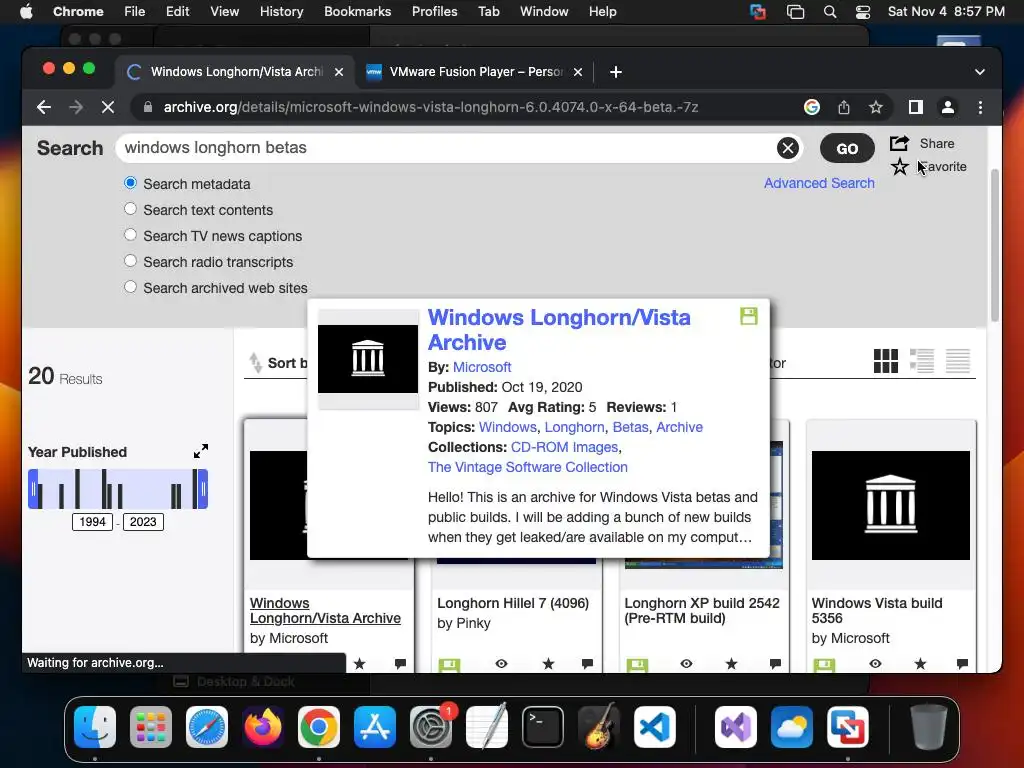Open the Profiles menu
The height and width of the screenshot is (768, 1024).
pos(434,12)
